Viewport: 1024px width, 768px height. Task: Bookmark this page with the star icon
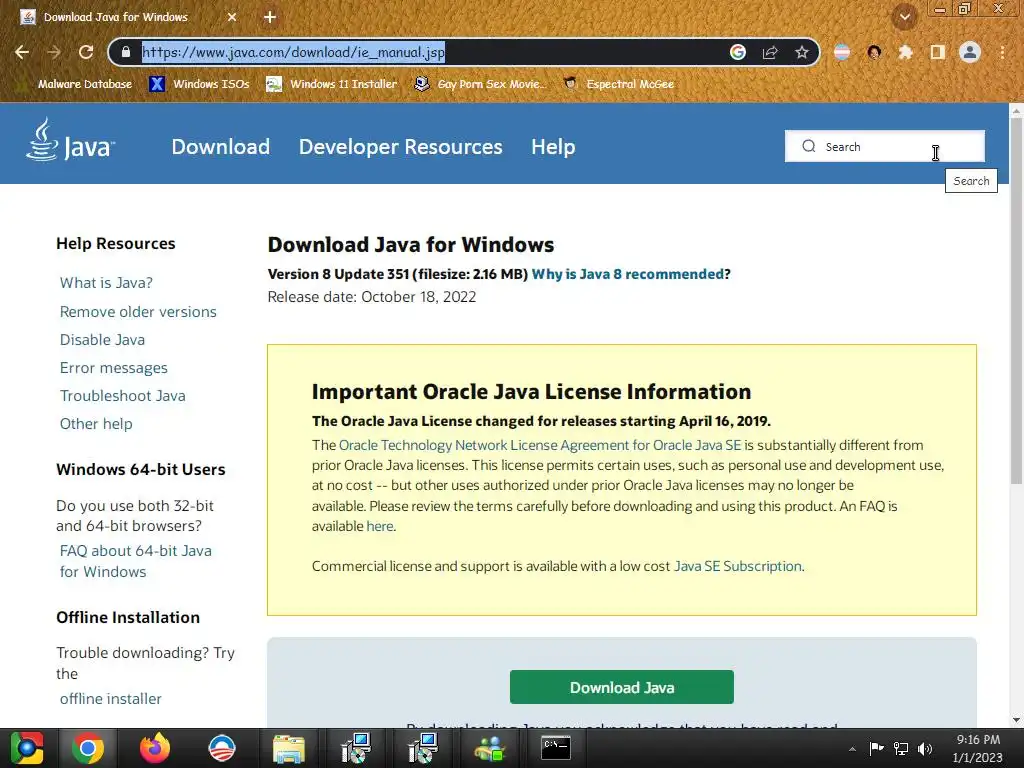coord(802,52)
